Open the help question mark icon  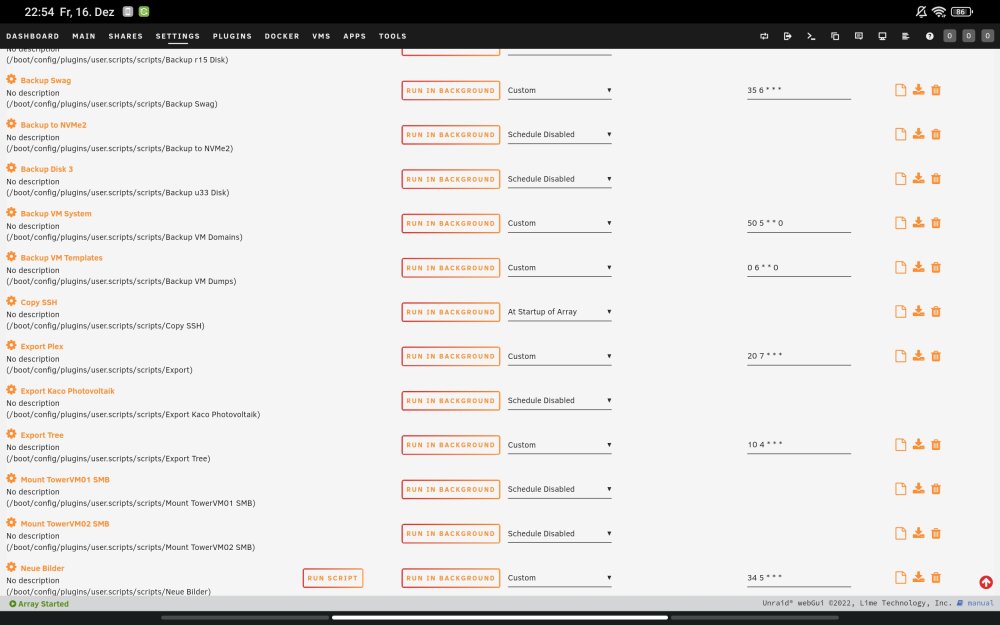(x=930, y=36)
